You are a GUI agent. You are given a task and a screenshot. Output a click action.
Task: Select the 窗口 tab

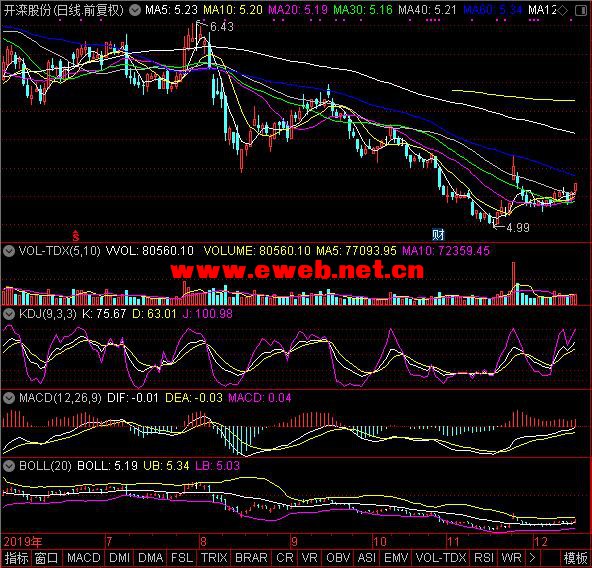coord(46,558)
